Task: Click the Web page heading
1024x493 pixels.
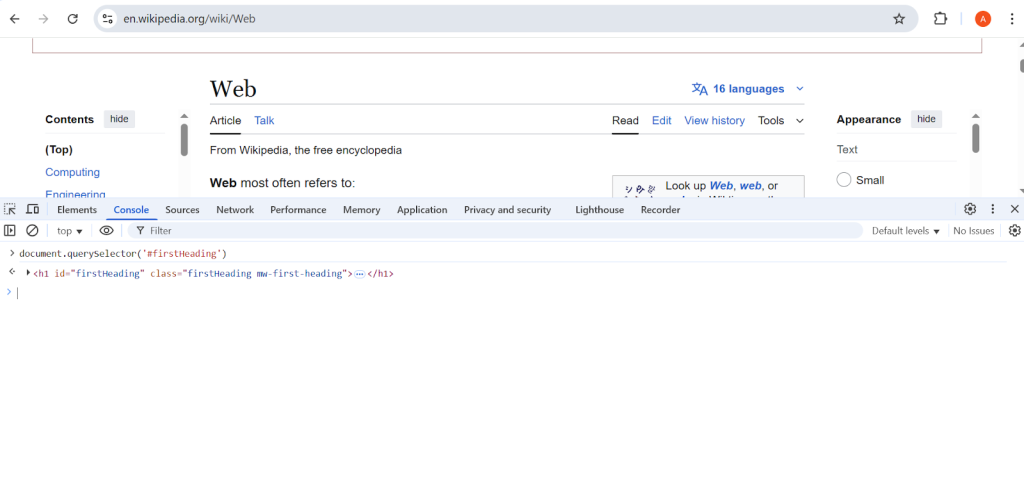Action: point(233,89)
